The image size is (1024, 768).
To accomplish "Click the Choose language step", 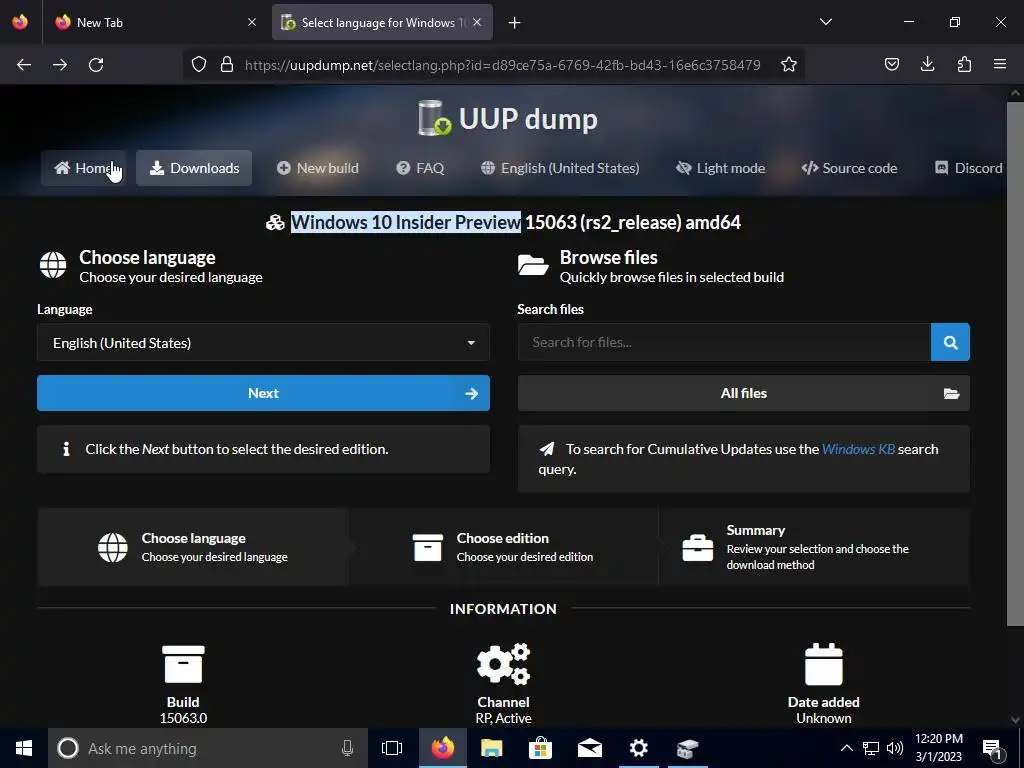I will click(x=193, y=547).
